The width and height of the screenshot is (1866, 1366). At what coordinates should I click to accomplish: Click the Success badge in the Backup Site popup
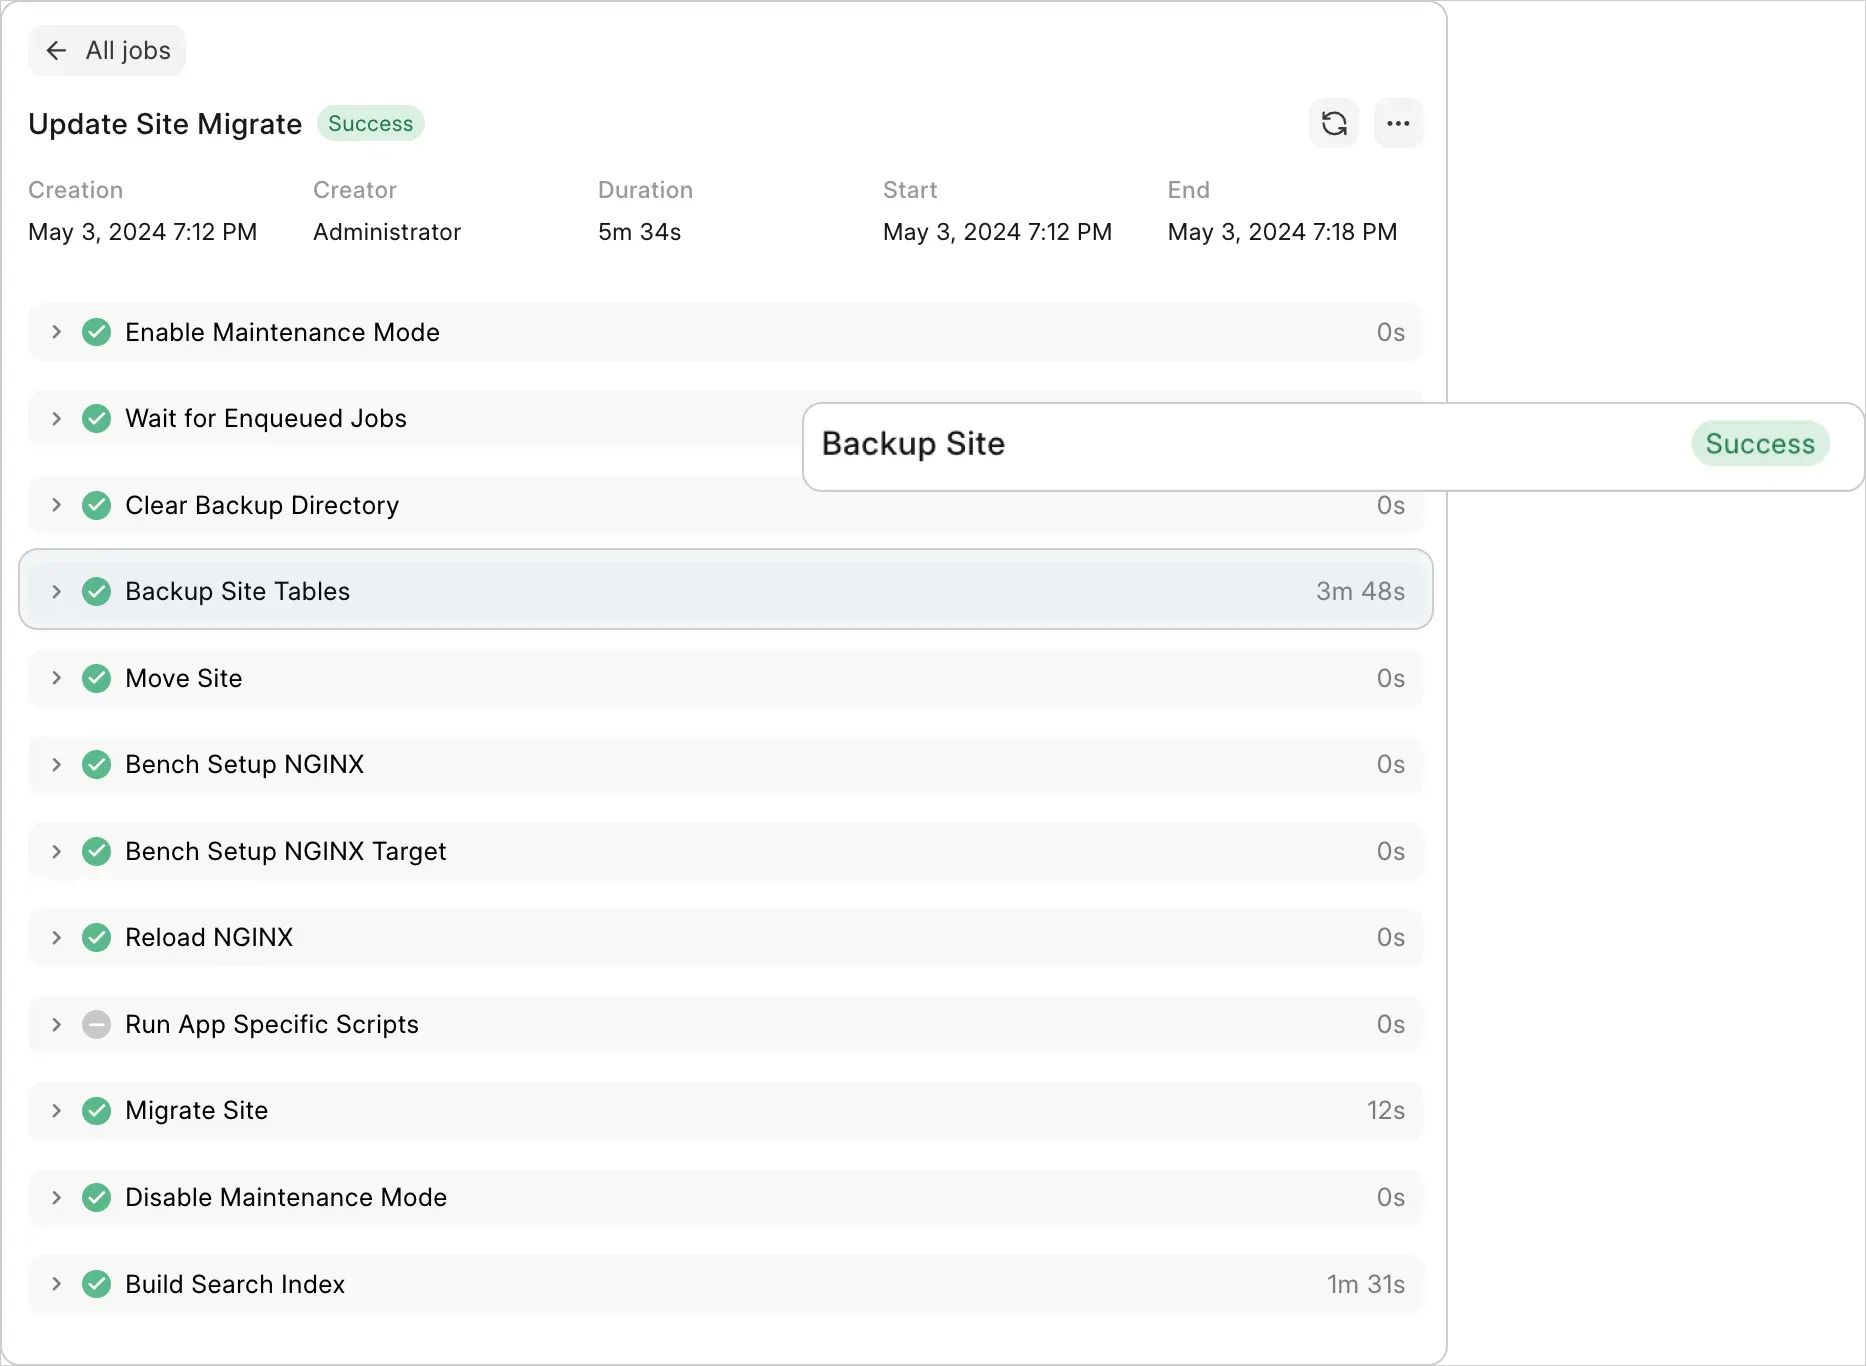pos(1760,443)
